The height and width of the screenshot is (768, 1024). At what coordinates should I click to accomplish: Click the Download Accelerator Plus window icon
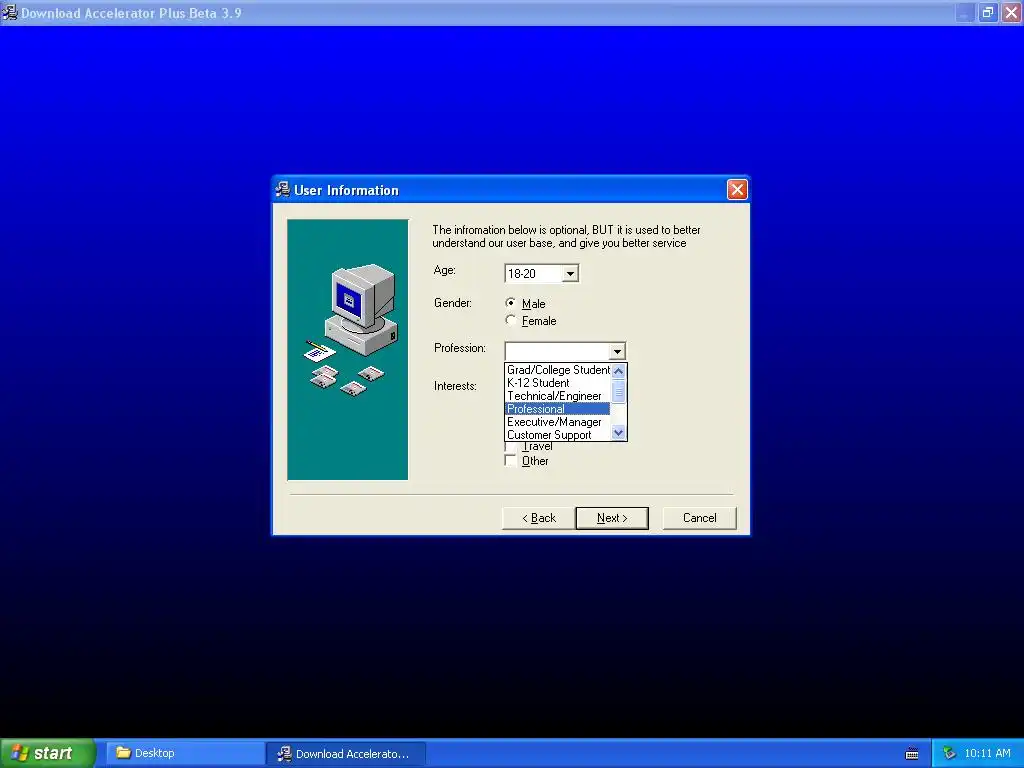pos(10,12)
